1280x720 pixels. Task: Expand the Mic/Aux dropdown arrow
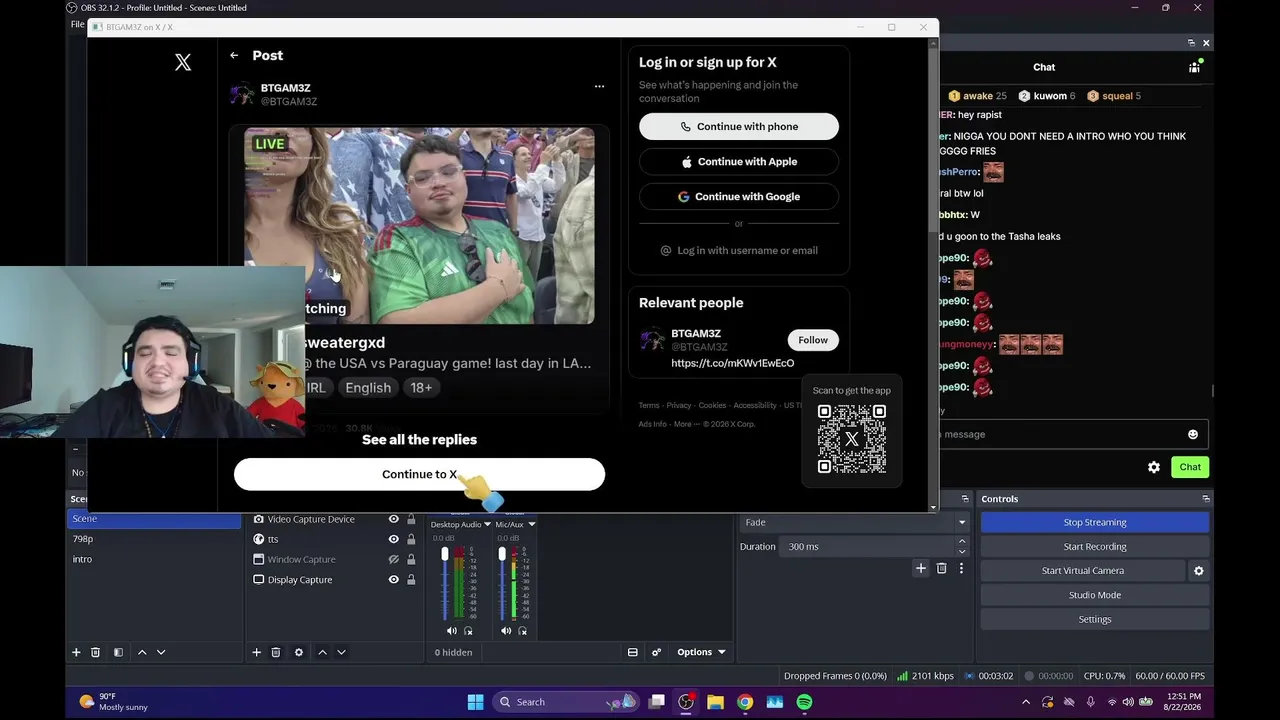point(532,524)
